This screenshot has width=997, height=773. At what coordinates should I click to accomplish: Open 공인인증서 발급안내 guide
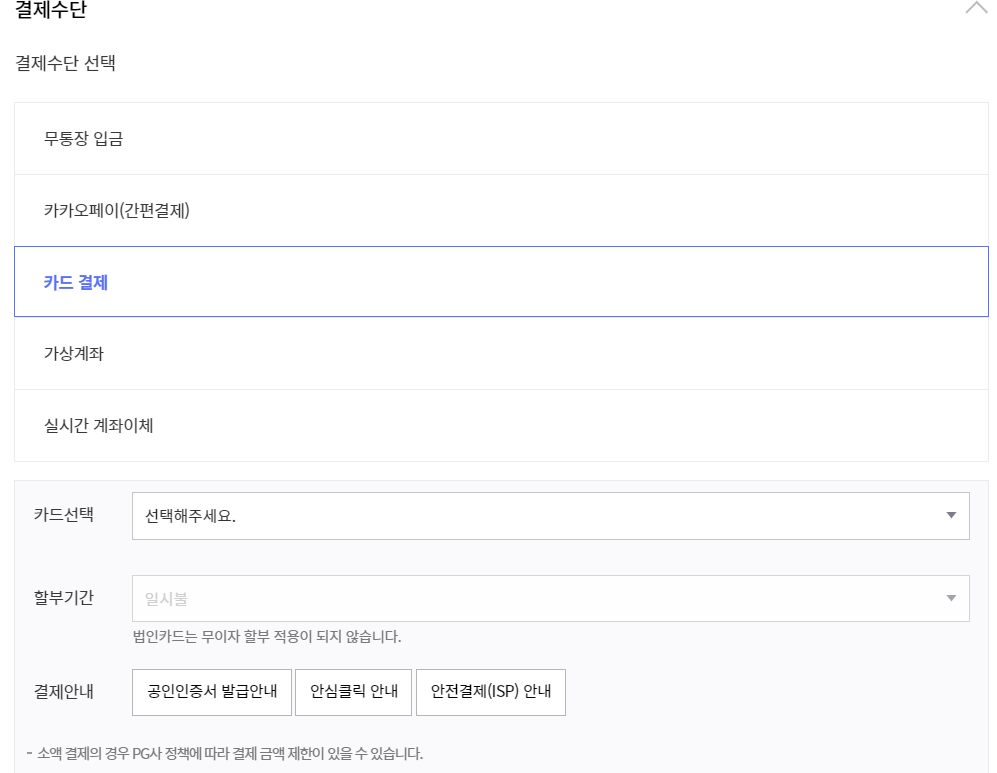[x=211, y=692]
